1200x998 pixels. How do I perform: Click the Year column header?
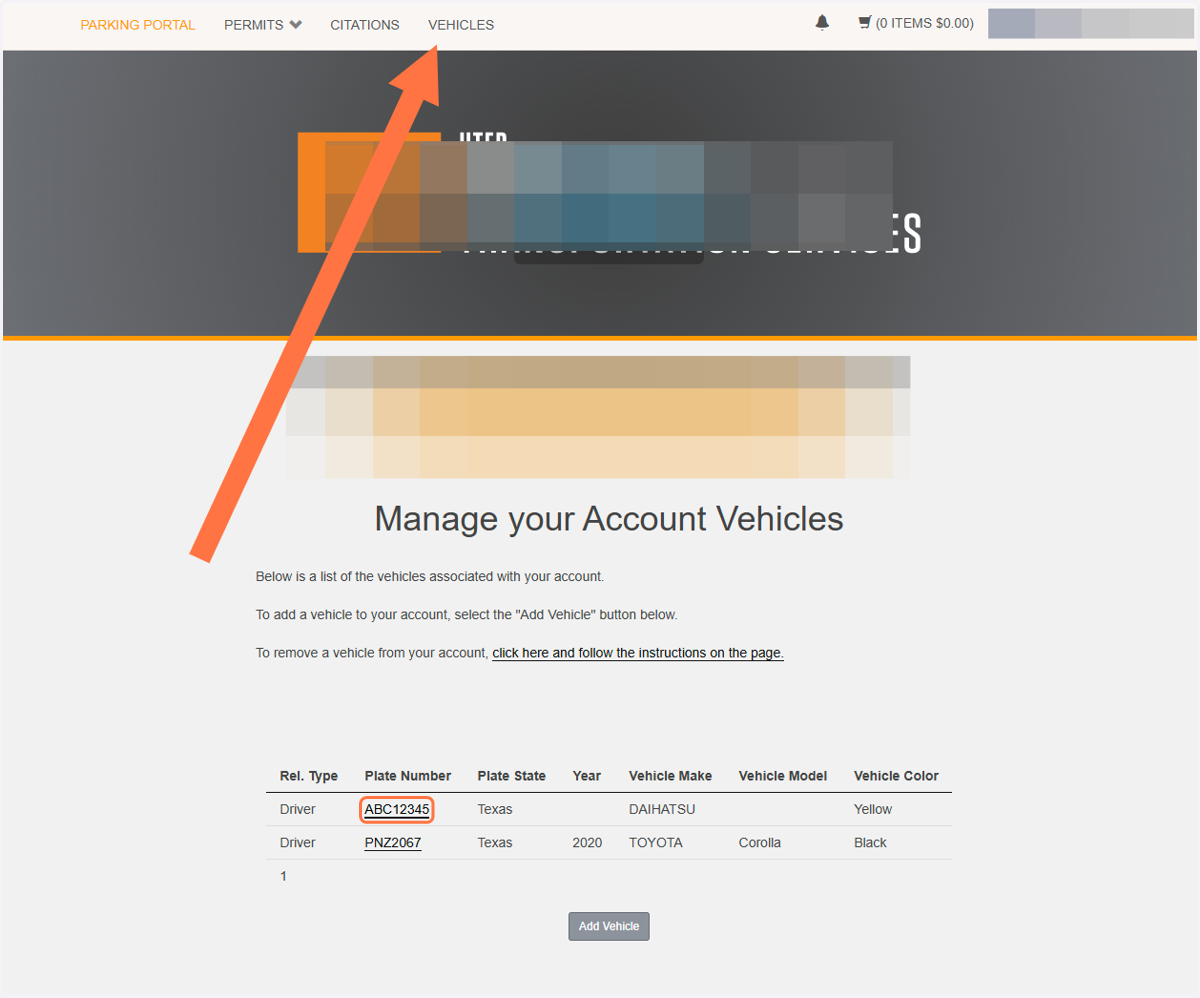coord(587,776)
